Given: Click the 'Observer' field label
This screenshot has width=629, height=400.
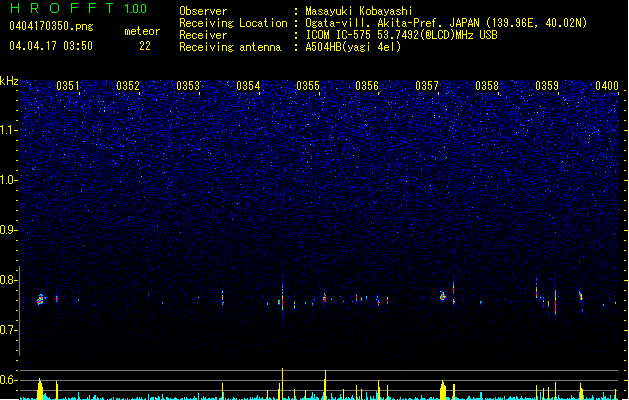Looking at the screenshot, I should click(203, 11).
